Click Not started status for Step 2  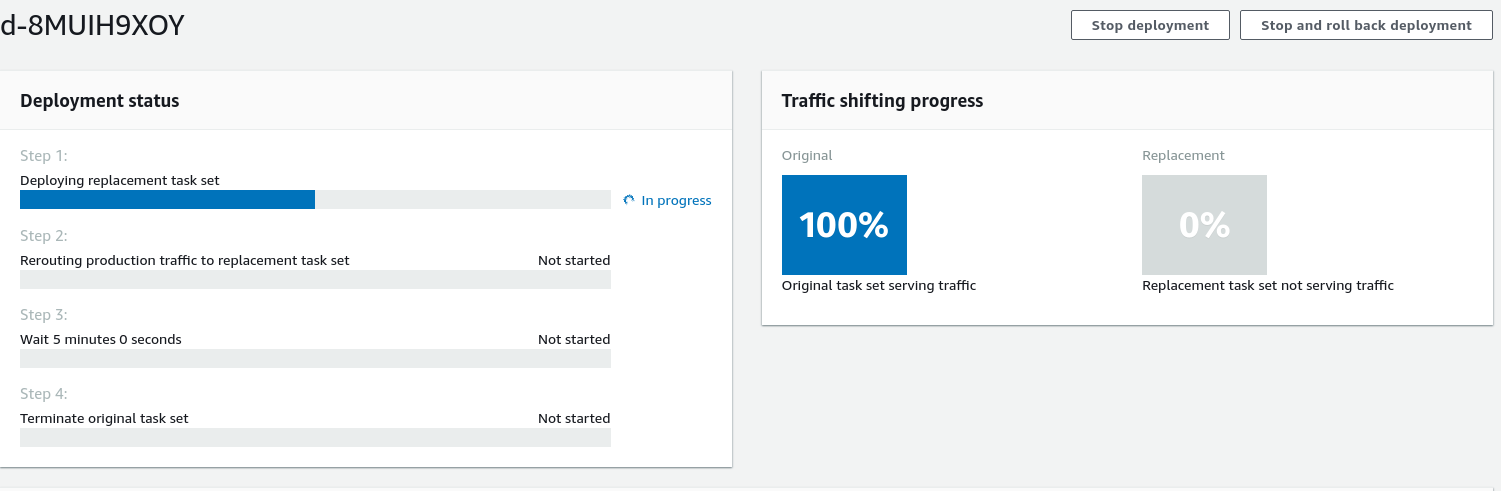(573, 260)
